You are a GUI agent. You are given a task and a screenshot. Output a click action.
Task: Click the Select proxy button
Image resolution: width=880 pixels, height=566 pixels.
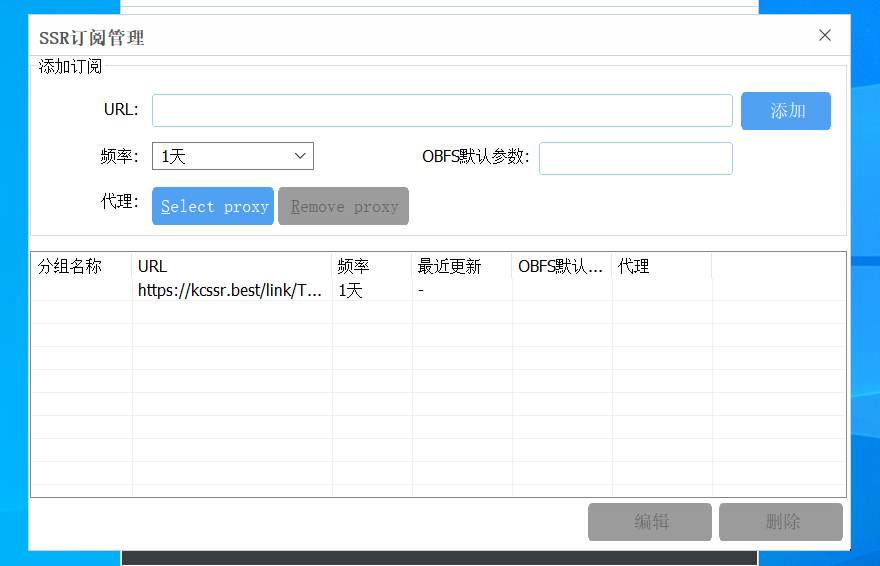click(213, 206)
